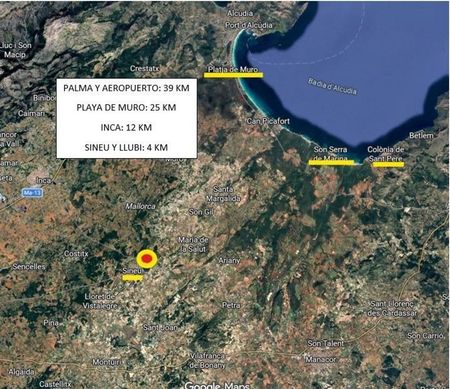This screenshot has width=450, height=389.
Task: Click the Costitx label
Action: pos(76,254)
